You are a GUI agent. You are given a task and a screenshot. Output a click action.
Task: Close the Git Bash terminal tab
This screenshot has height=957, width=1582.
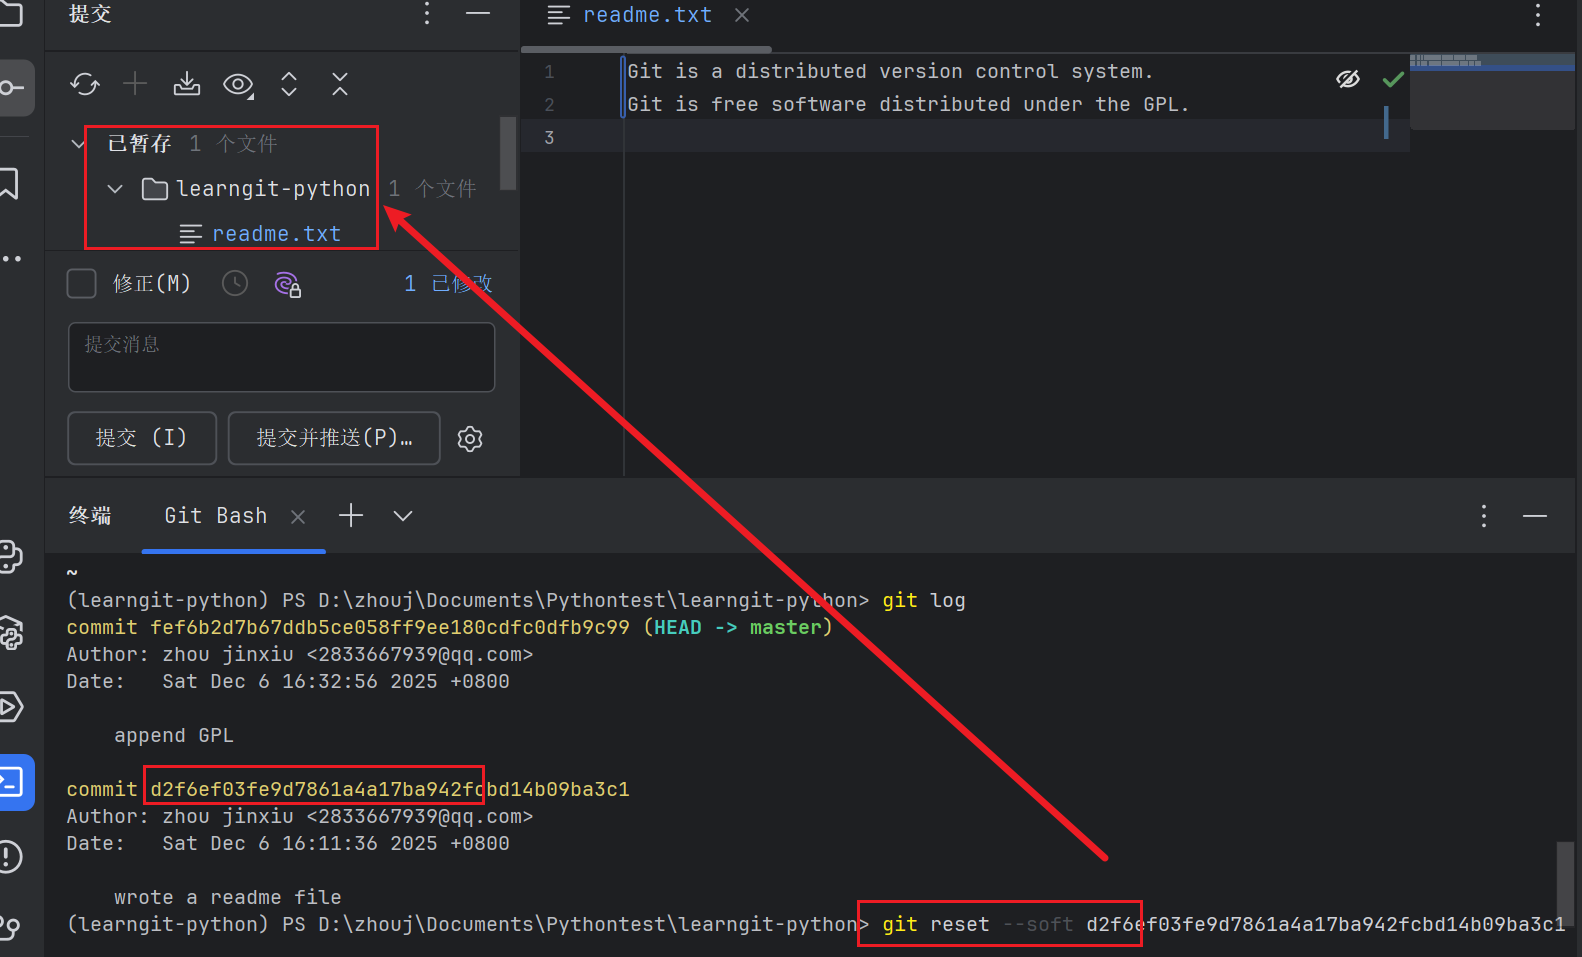coord(298,516)
